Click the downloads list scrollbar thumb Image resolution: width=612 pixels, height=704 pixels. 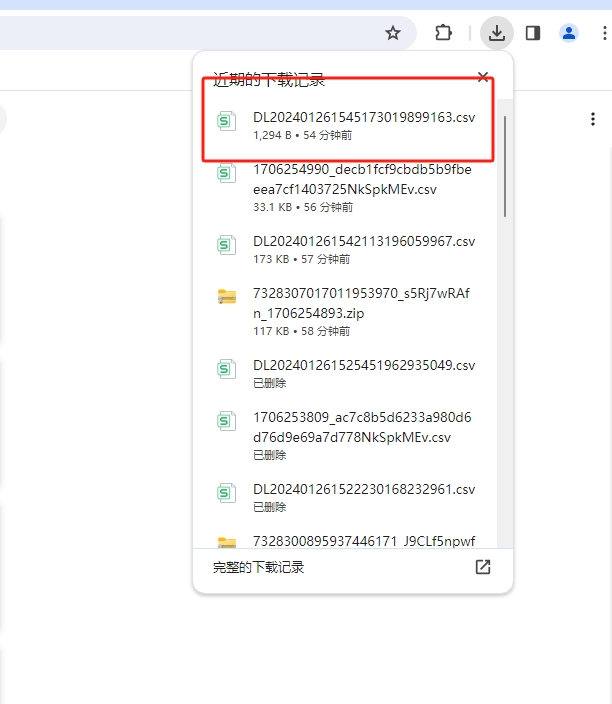(x=505, y=166)
